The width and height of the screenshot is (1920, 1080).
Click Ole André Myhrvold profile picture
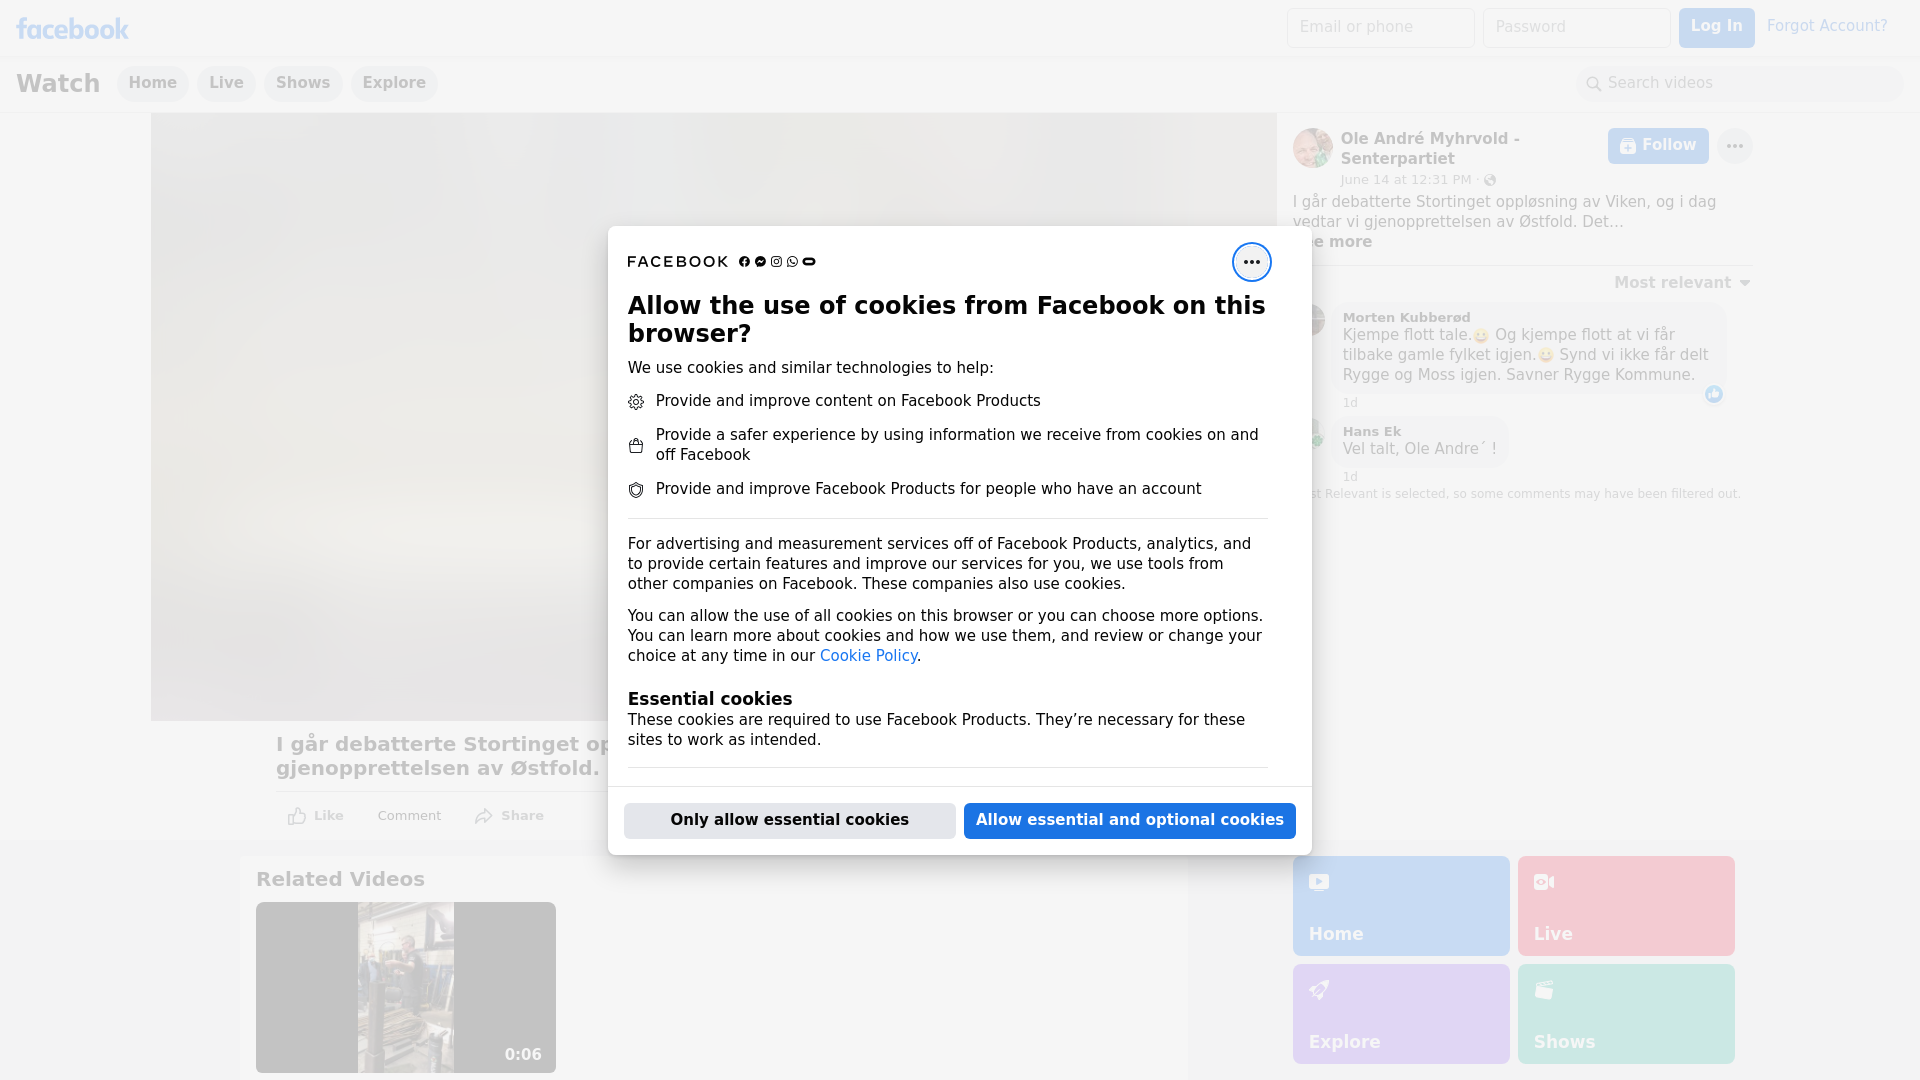(x=1312, y=148)
